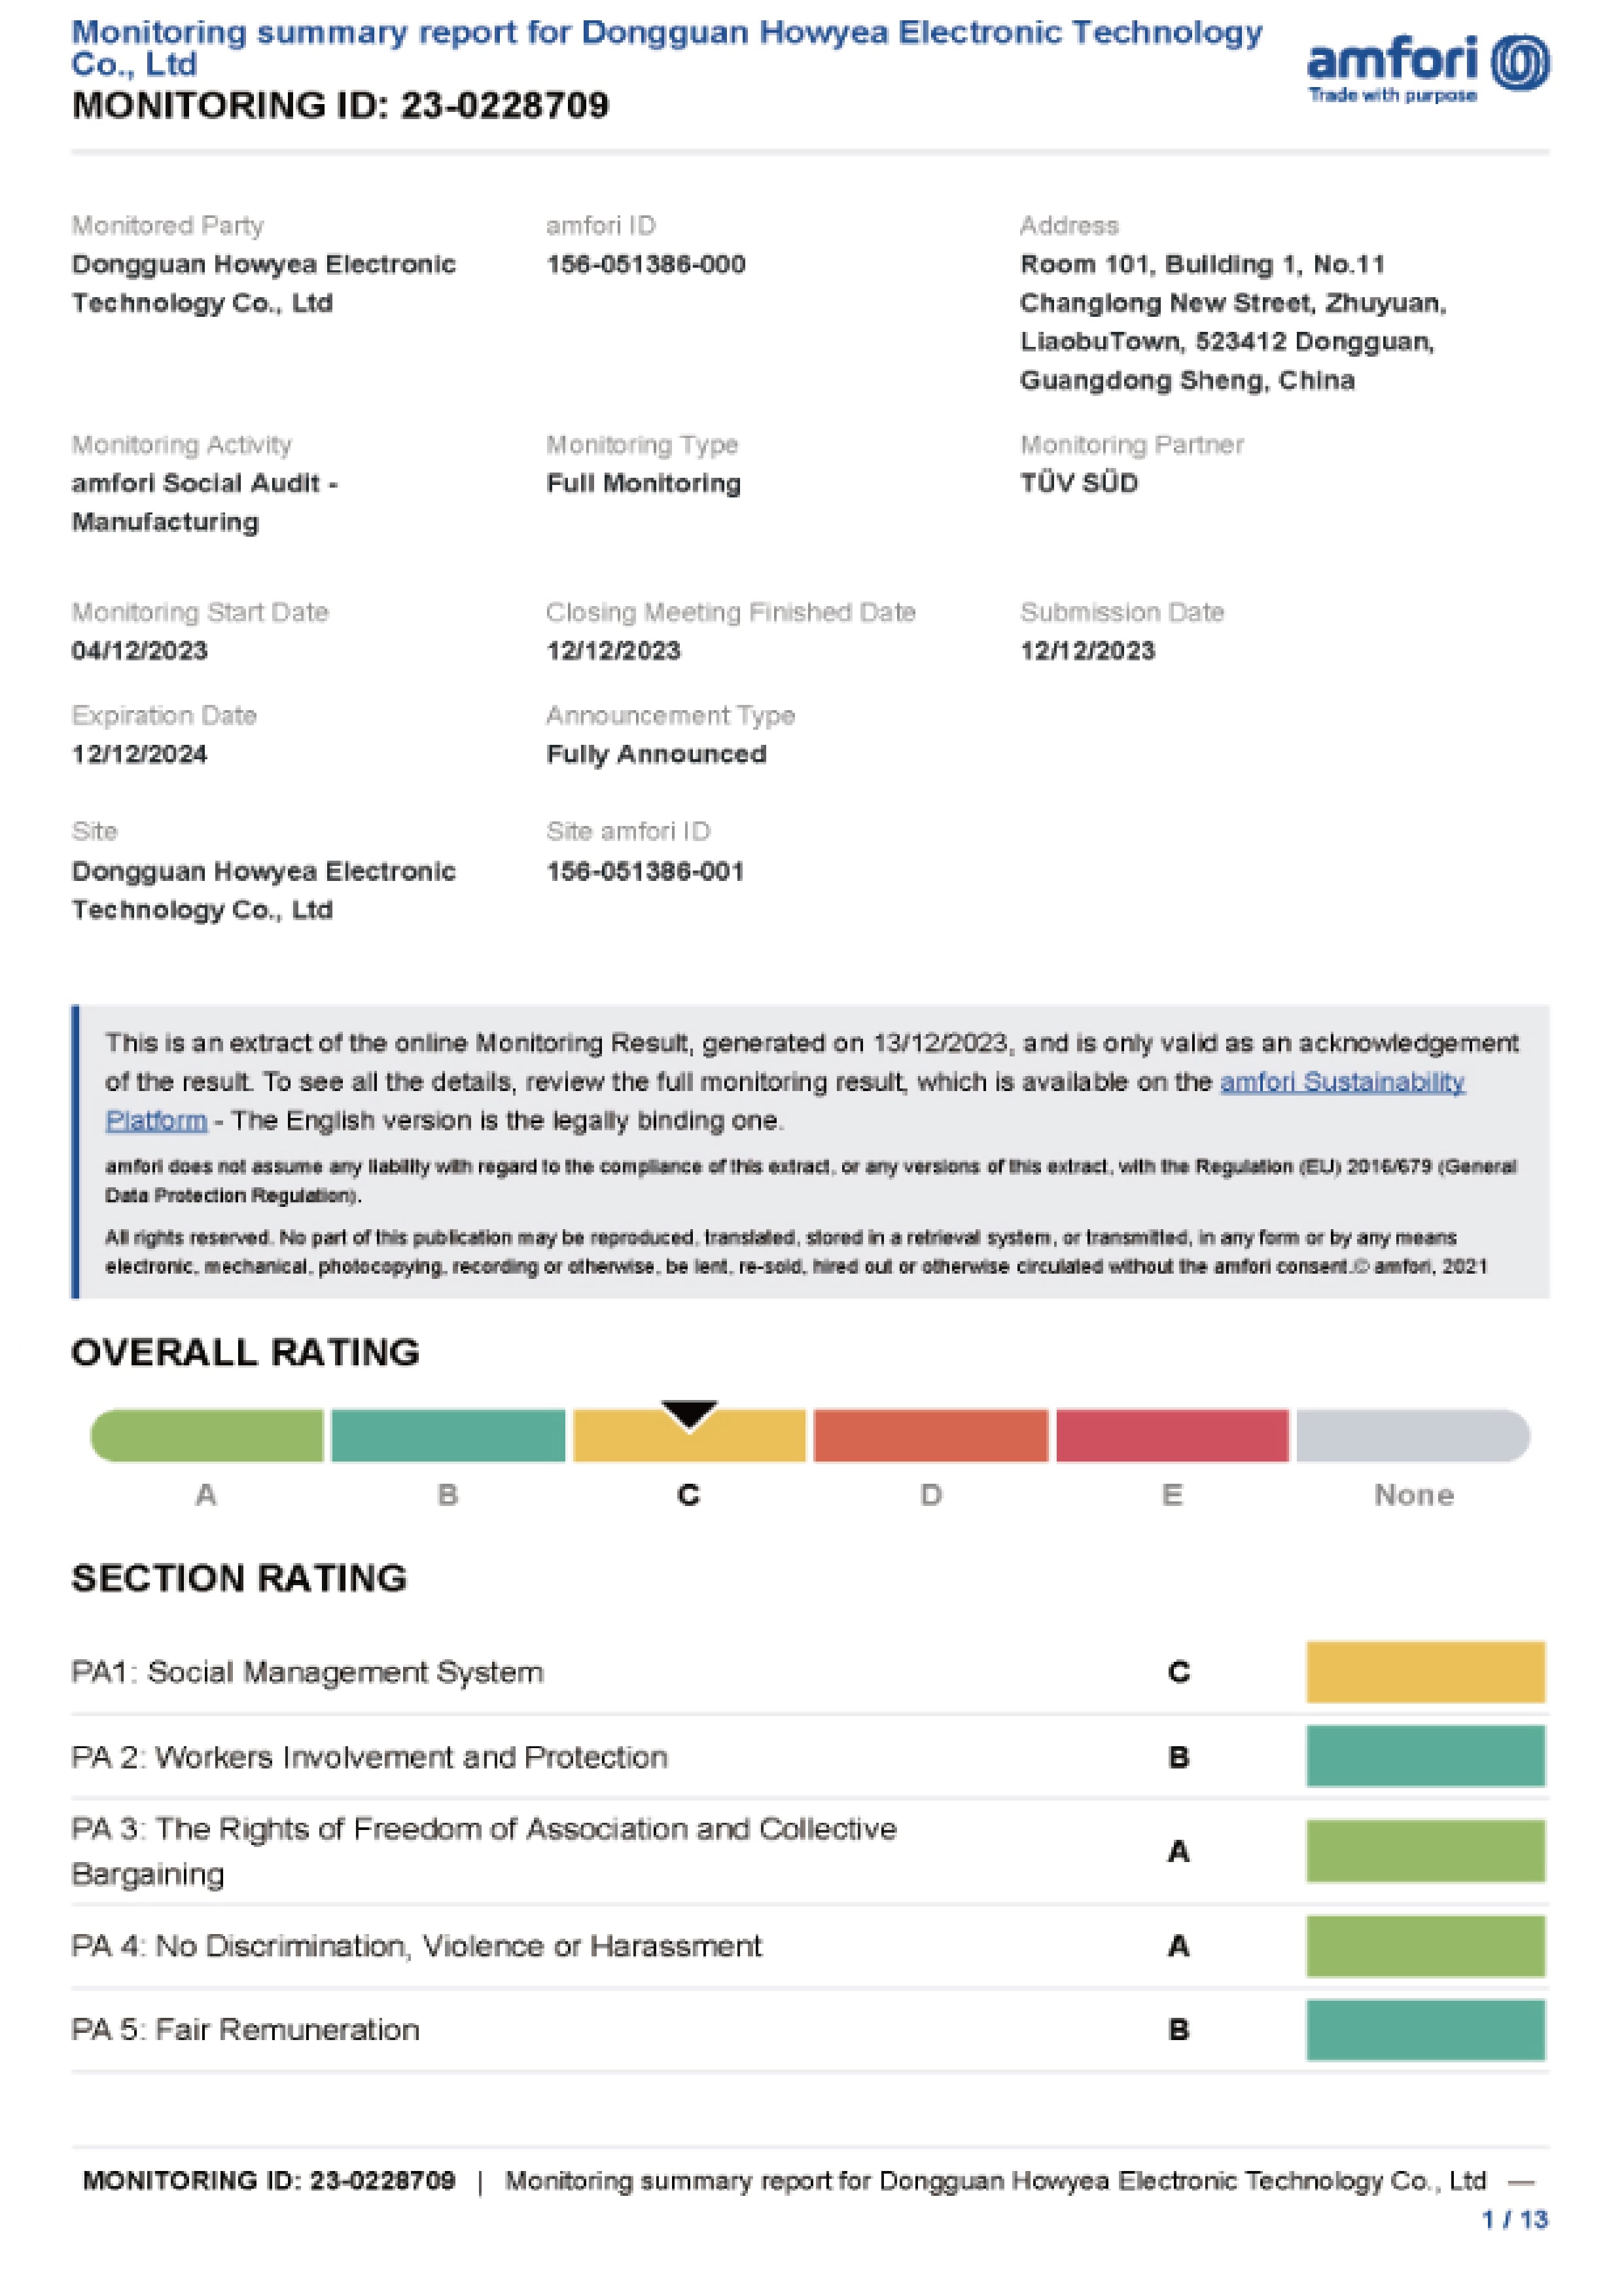Click the PA 5: Fair Remuneration row label
Image resolution: width=1624 pixels, height=2296 pixels.
pos(245,2030)
